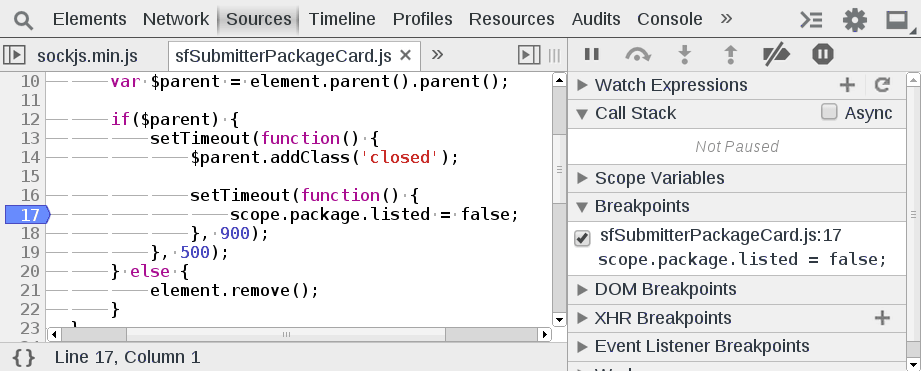Click the sidebar scroll up arrow
The height and width of the screenshot is (371, 921).
click(913, 80)
